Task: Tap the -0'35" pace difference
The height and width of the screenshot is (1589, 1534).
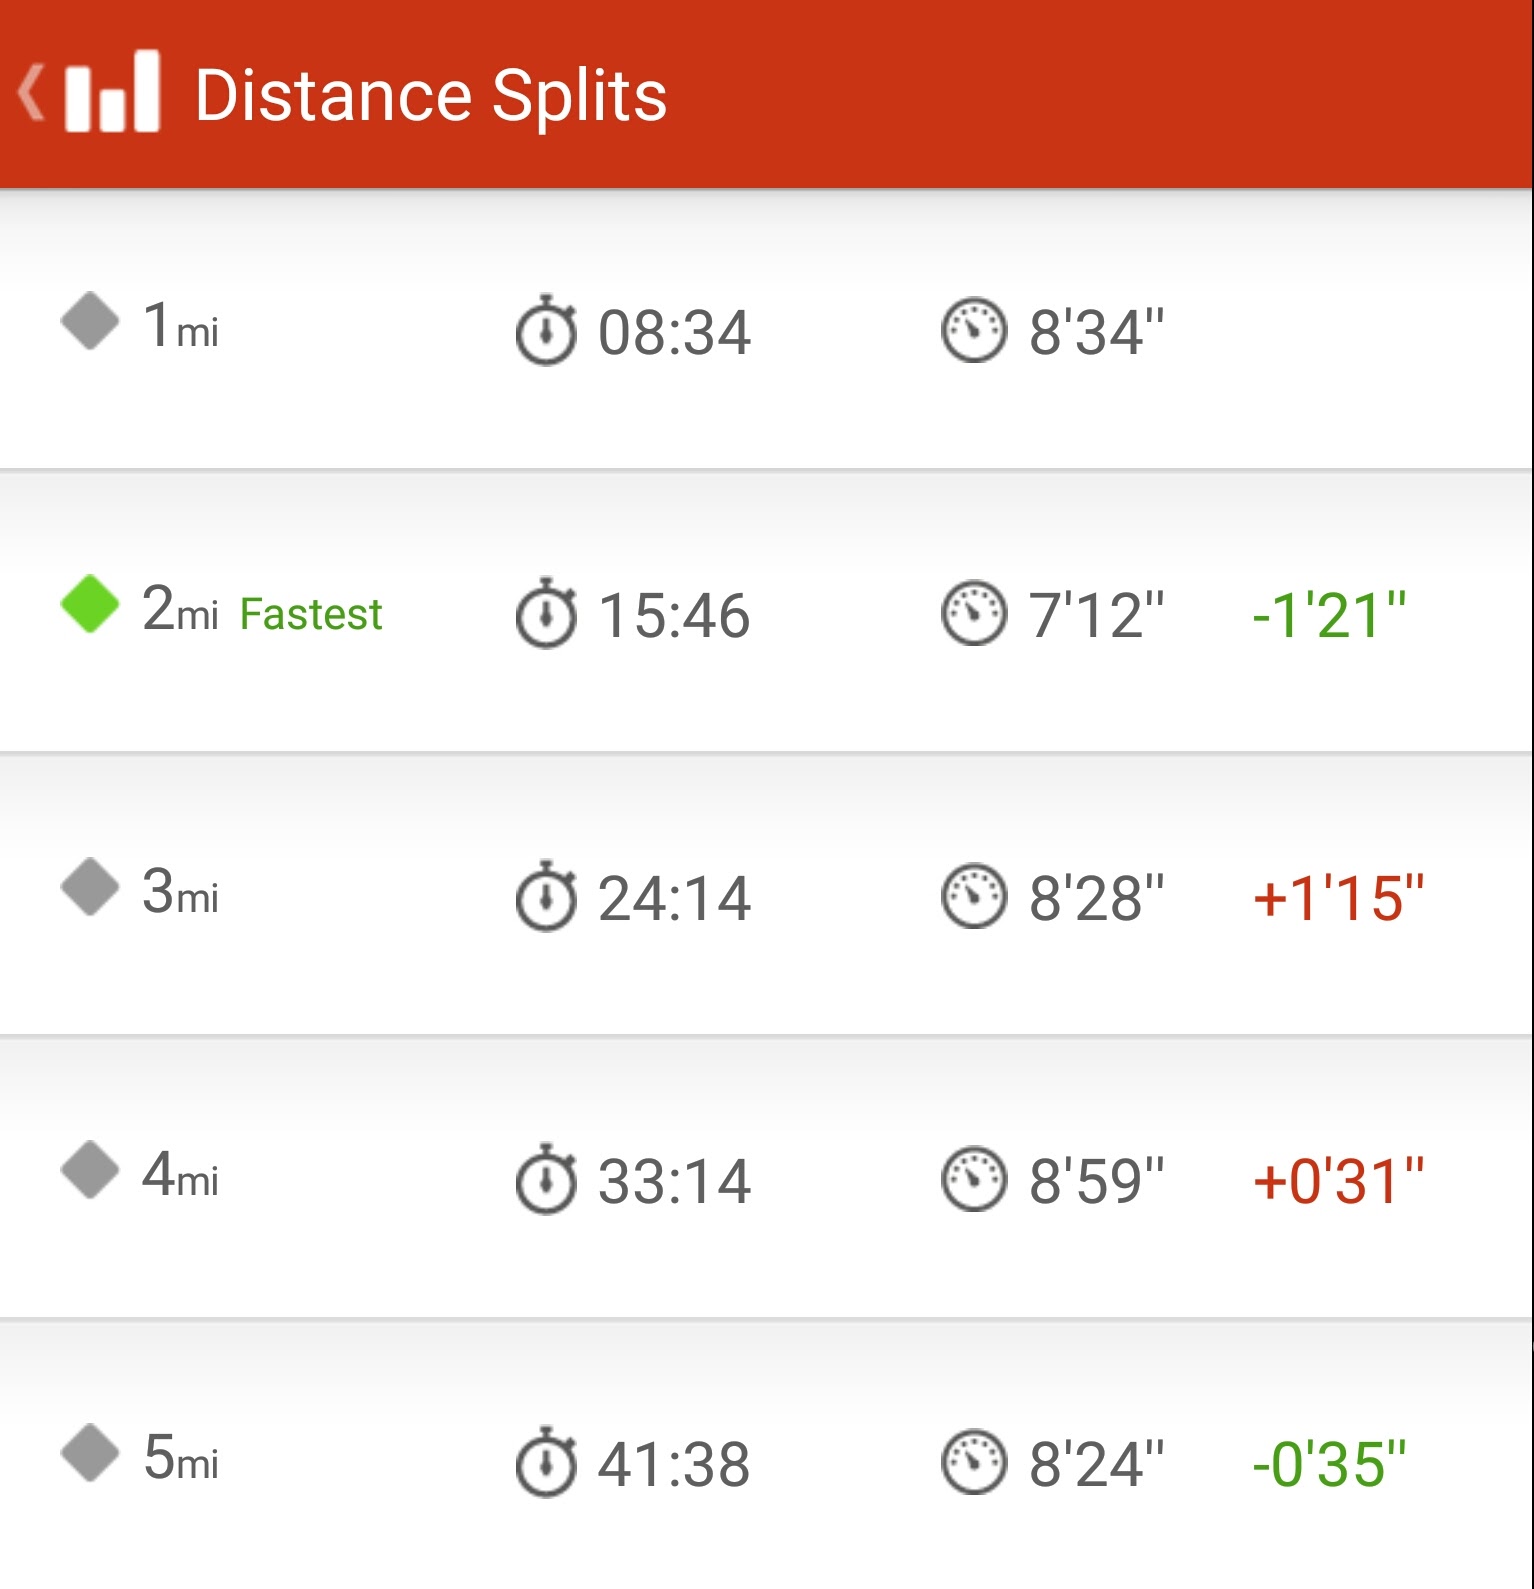Action: click(1329, 1464)
